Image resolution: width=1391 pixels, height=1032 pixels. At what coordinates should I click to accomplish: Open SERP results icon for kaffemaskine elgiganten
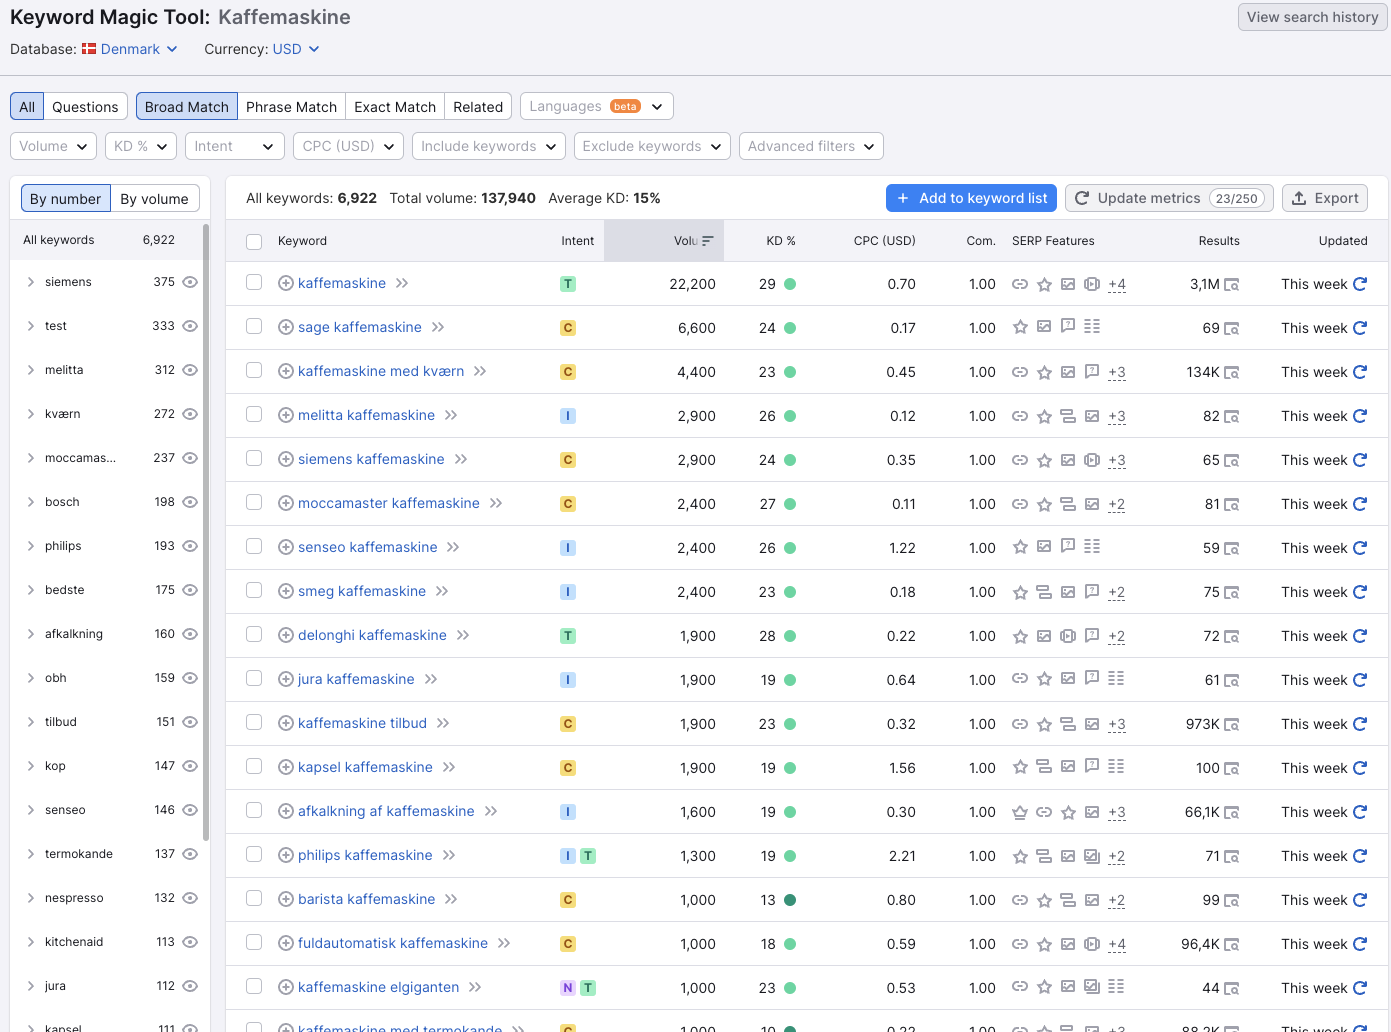(x=1232, y=989)
